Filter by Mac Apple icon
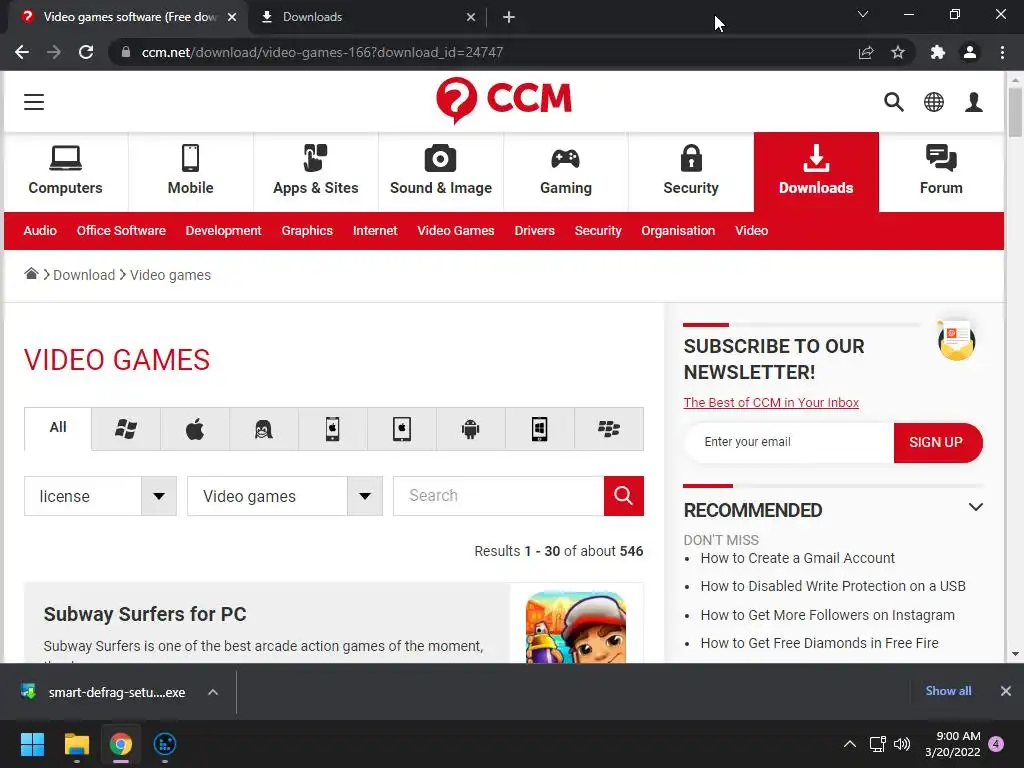The width and height of the screenshot is (1024, 768). (x=195, y=429)
